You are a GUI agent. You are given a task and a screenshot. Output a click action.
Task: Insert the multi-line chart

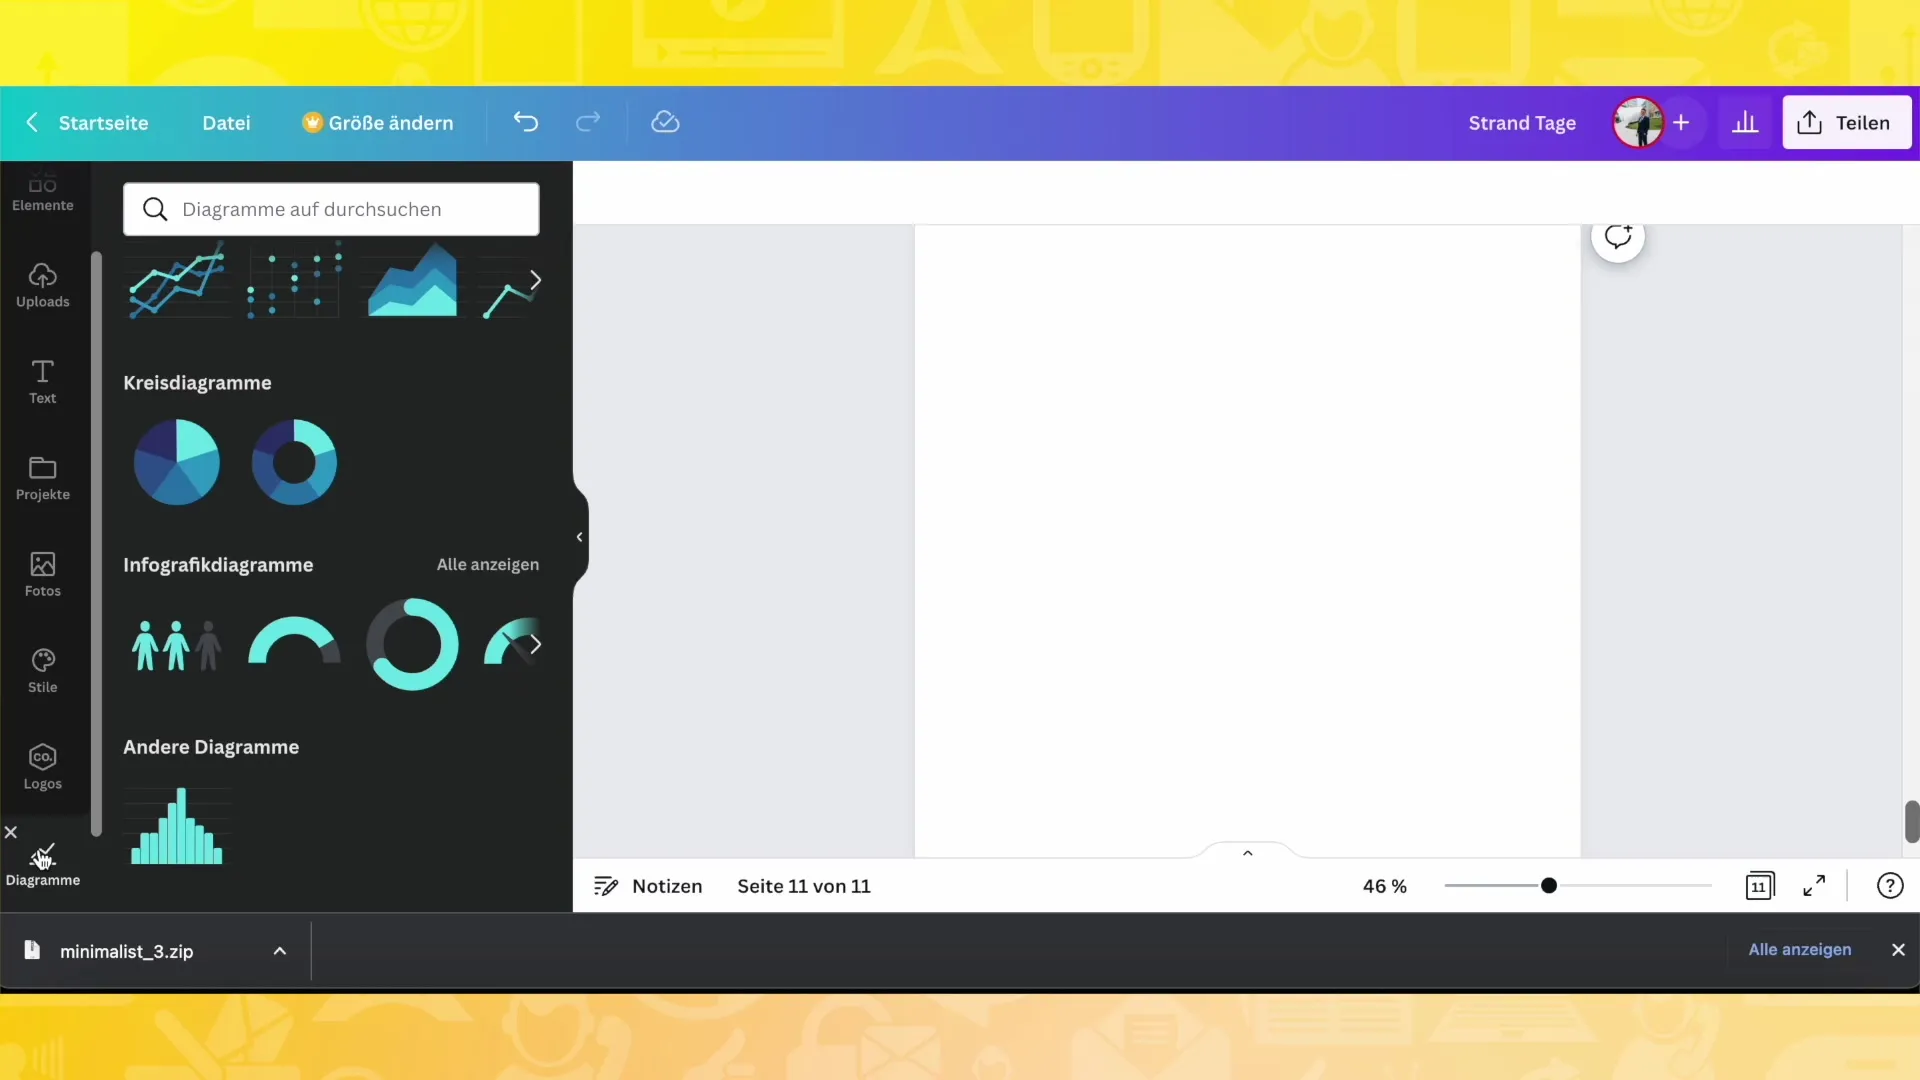pos(177,280)
